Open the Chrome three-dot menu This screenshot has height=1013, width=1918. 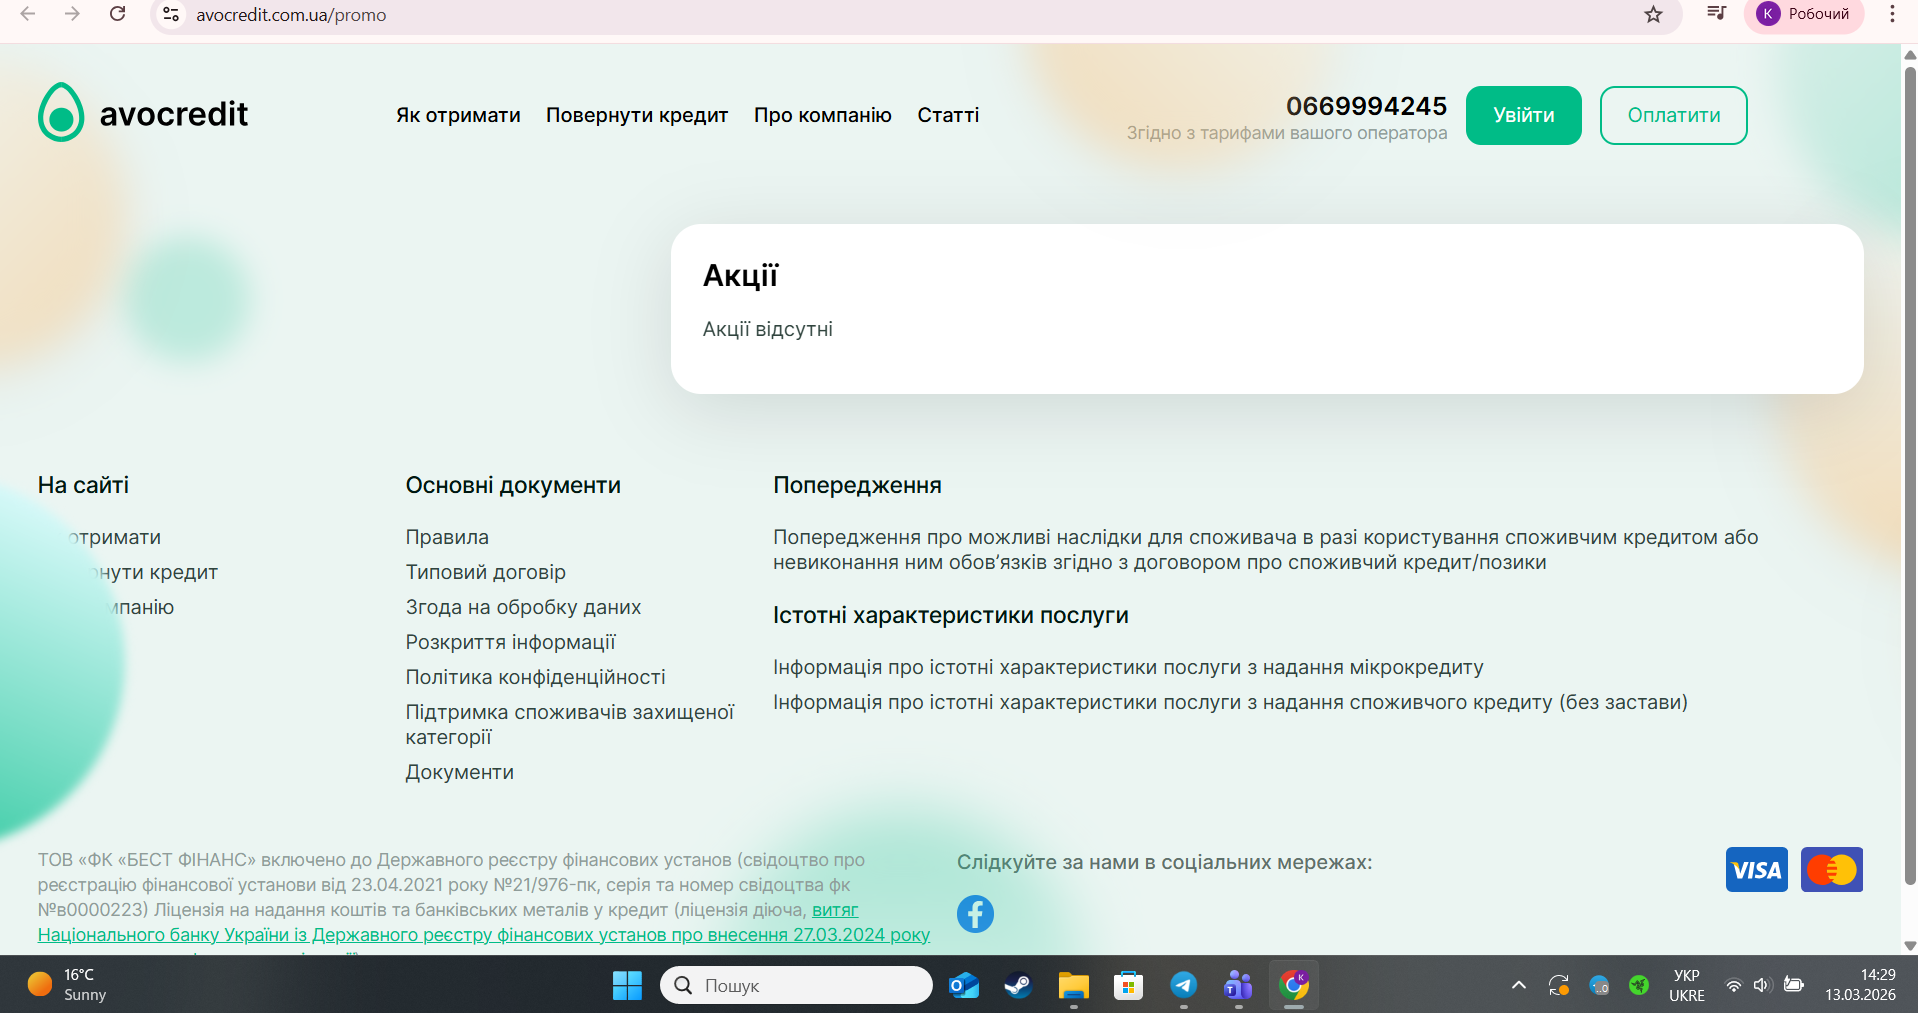1892,14
